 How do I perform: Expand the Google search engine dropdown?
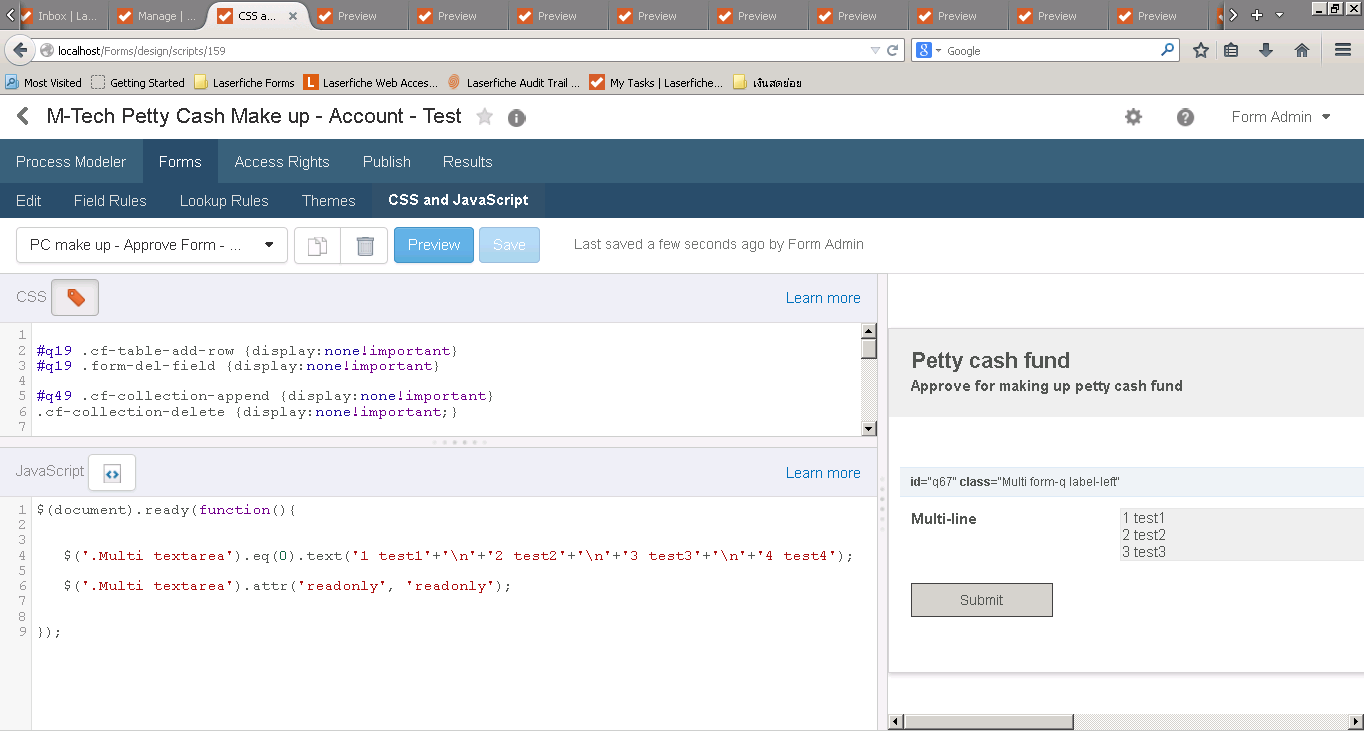(x=929, y=50)
